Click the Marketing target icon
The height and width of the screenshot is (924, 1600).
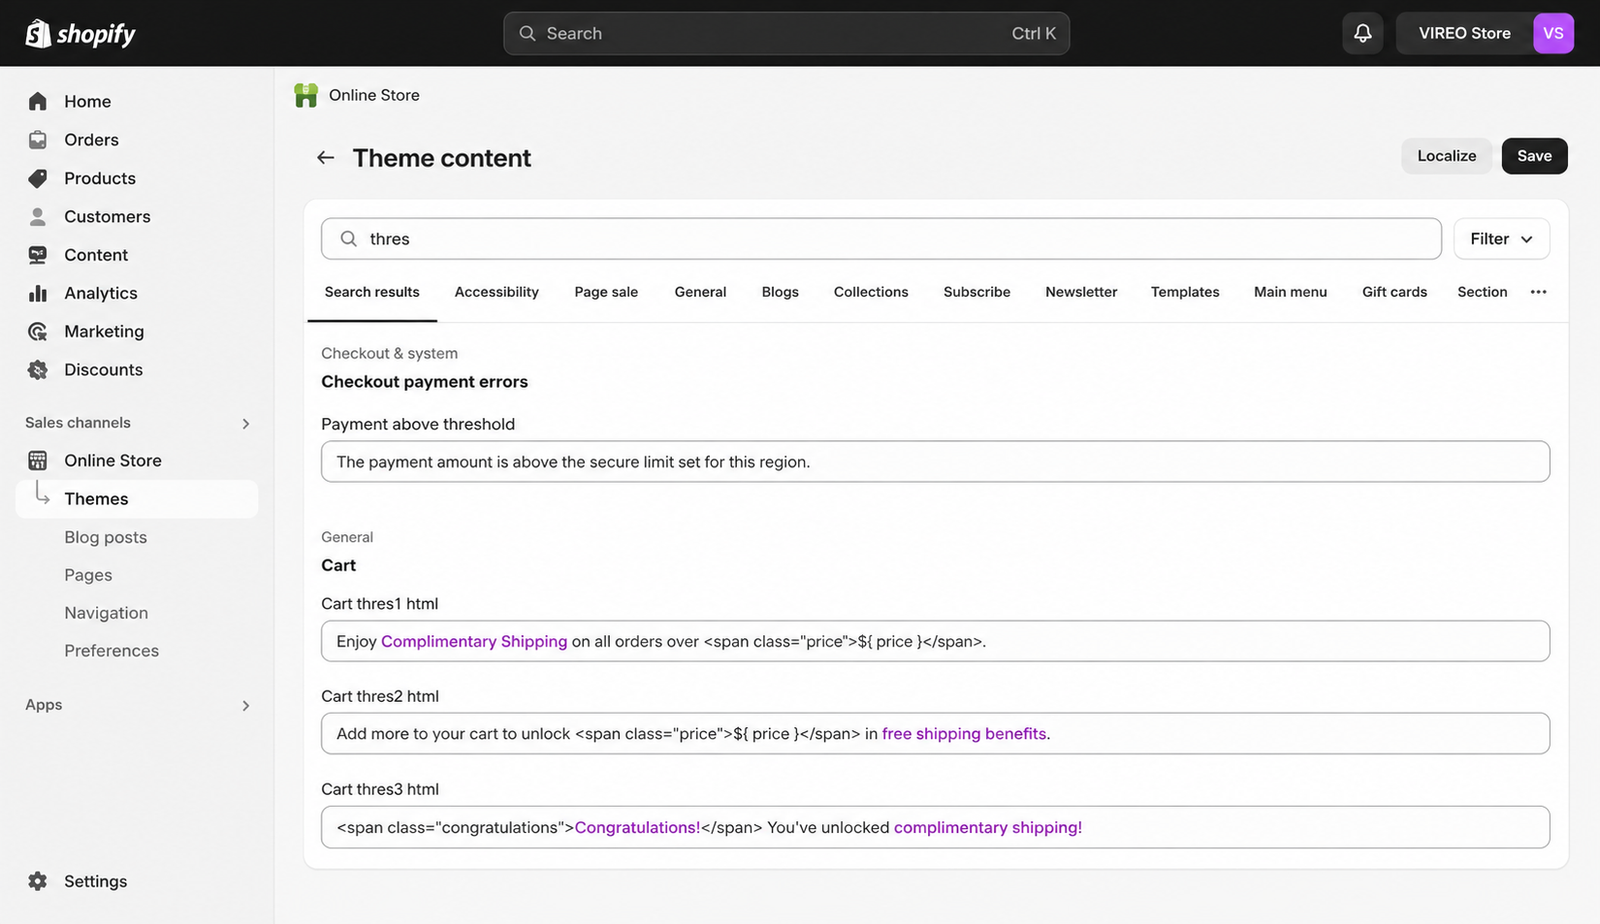click(x=38, y=331)
